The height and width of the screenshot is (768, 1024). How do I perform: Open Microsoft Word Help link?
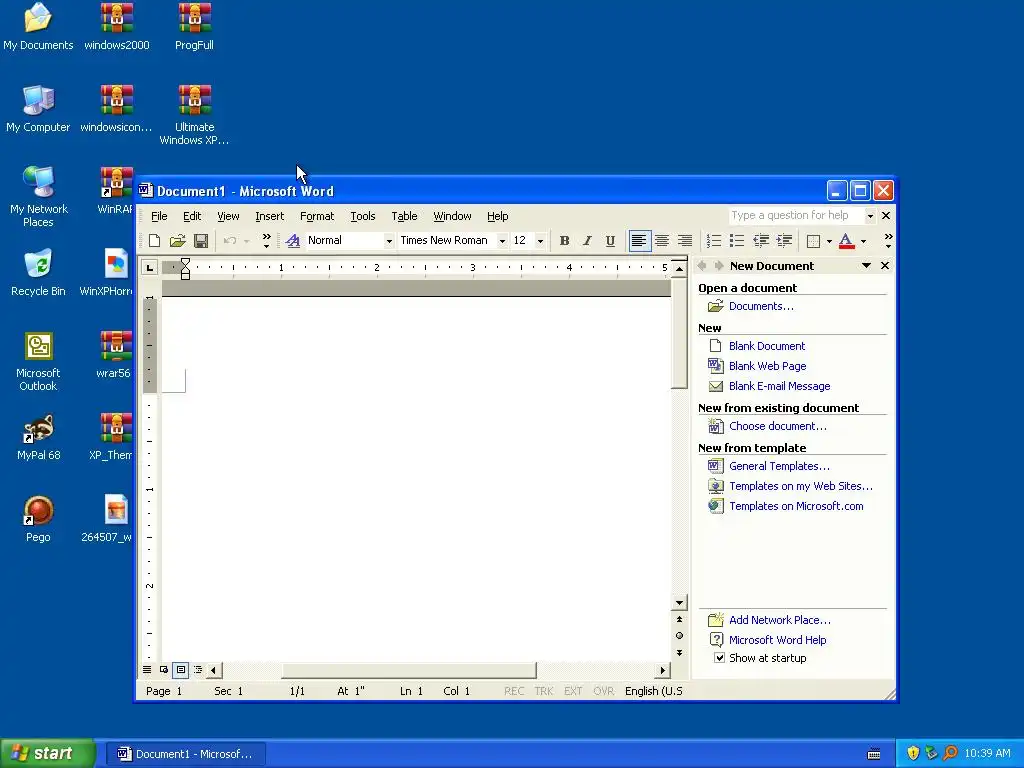tap(777, 640)
